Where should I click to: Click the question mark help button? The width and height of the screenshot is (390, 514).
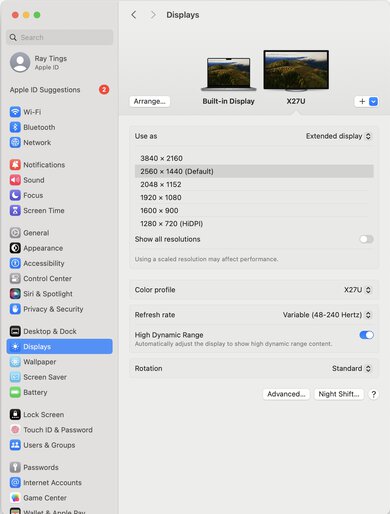point(374,394)
